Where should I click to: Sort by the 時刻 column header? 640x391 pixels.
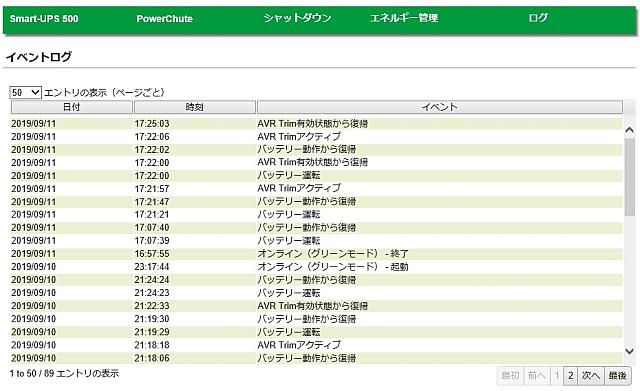pos(195,107)
